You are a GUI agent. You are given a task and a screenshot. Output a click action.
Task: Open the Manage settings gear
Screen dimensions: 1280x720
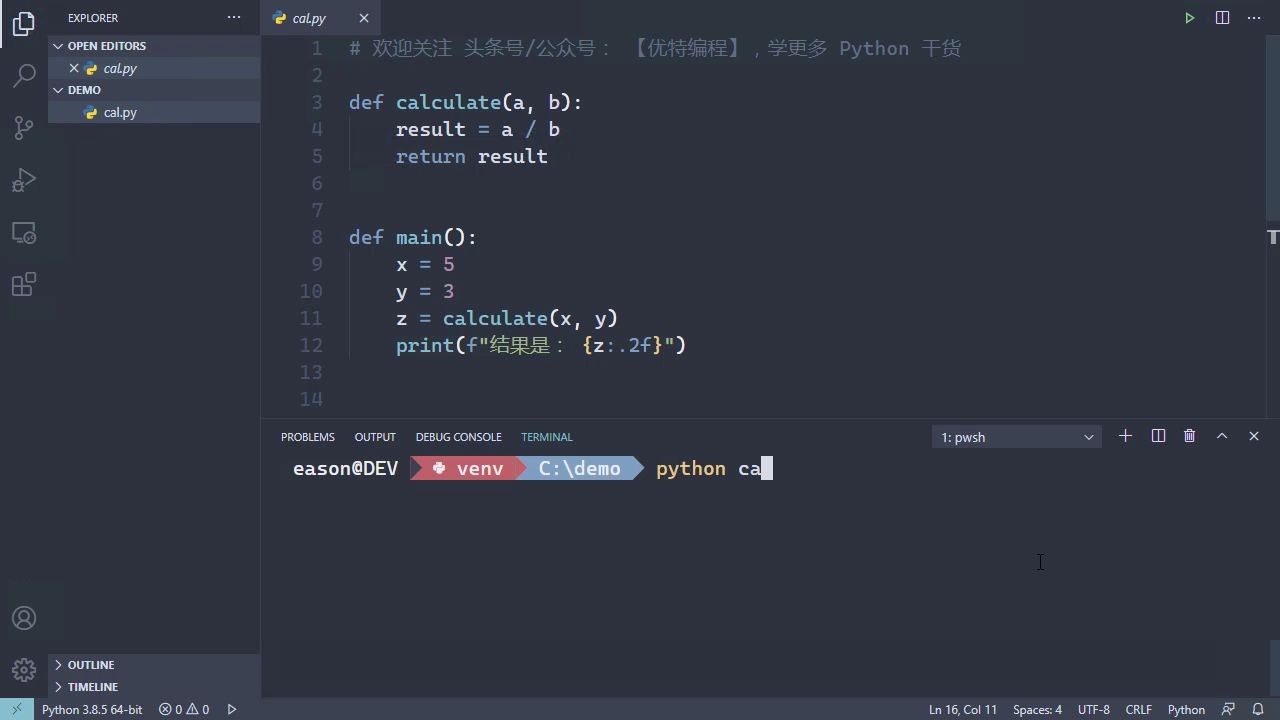click(x=24, y=670)
